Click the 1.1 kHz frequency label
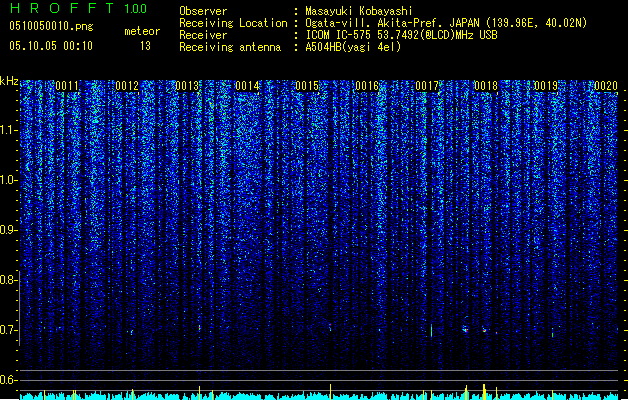Image resolution: width=629 pixels, height=400 pixels. [x=8, y=130]
